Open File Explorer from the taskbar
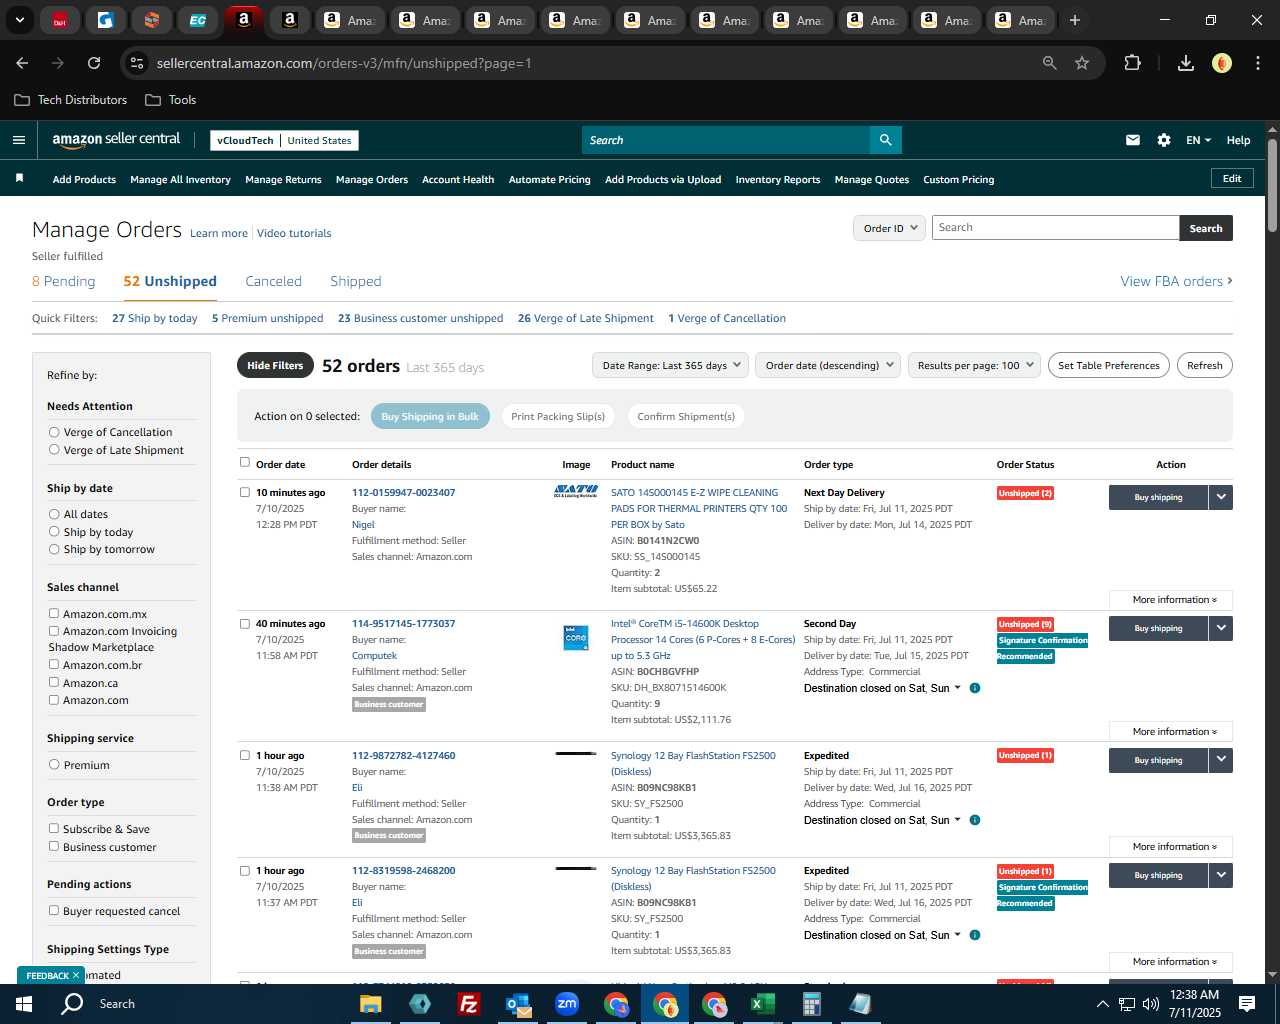This screenshot has height=1024, width=1280. [x=371, y=1004]
